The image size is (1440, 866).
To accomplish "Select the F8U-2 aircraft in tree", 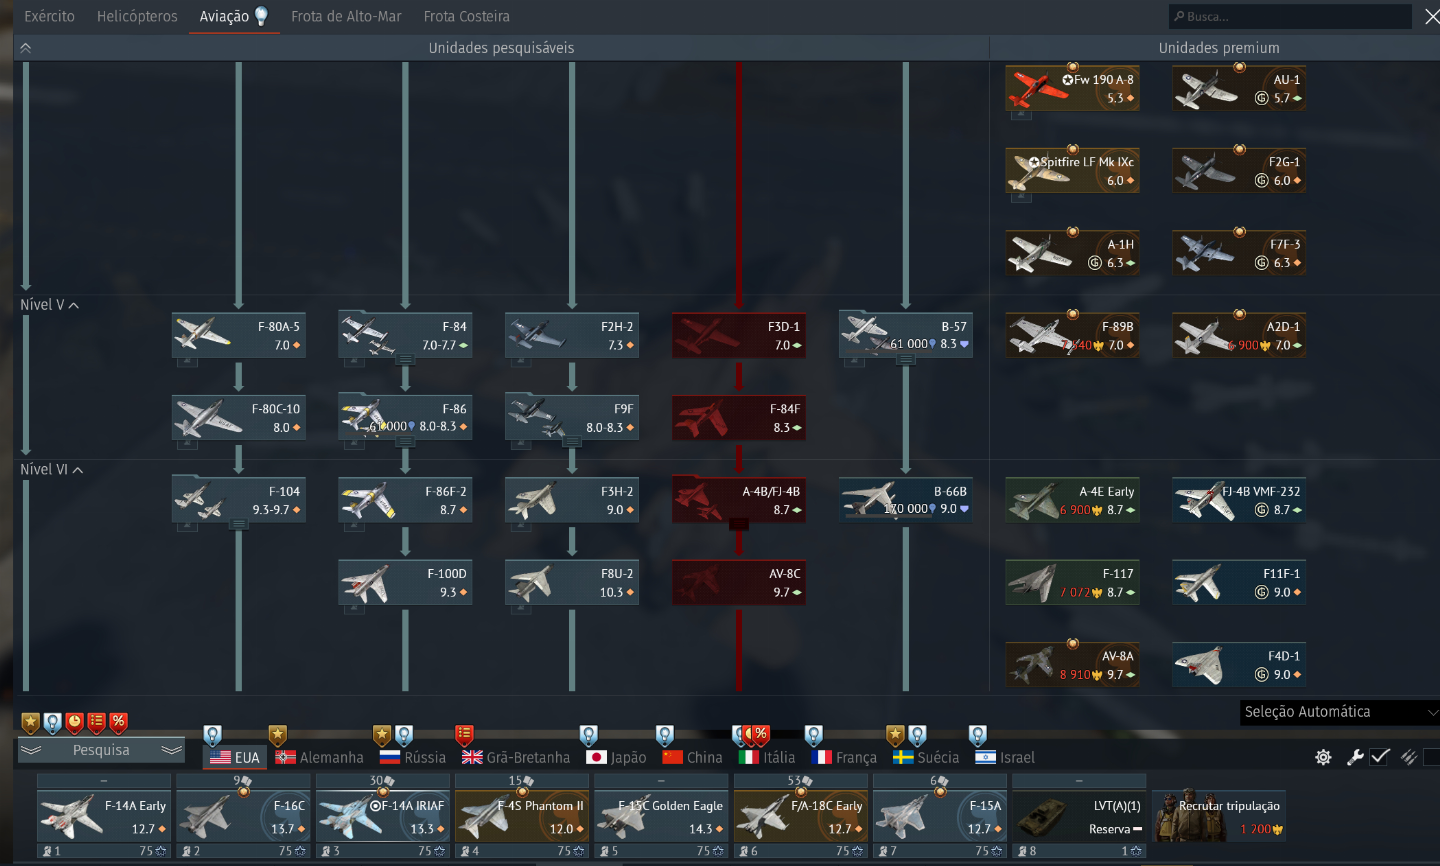I will coord(572,583).
